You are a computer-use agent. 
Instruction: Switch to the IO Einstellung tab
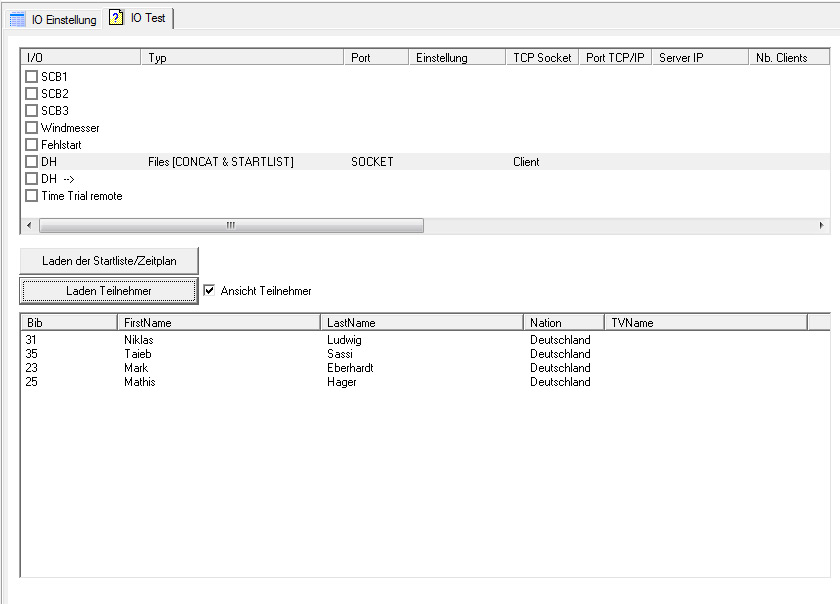point(54,20)
